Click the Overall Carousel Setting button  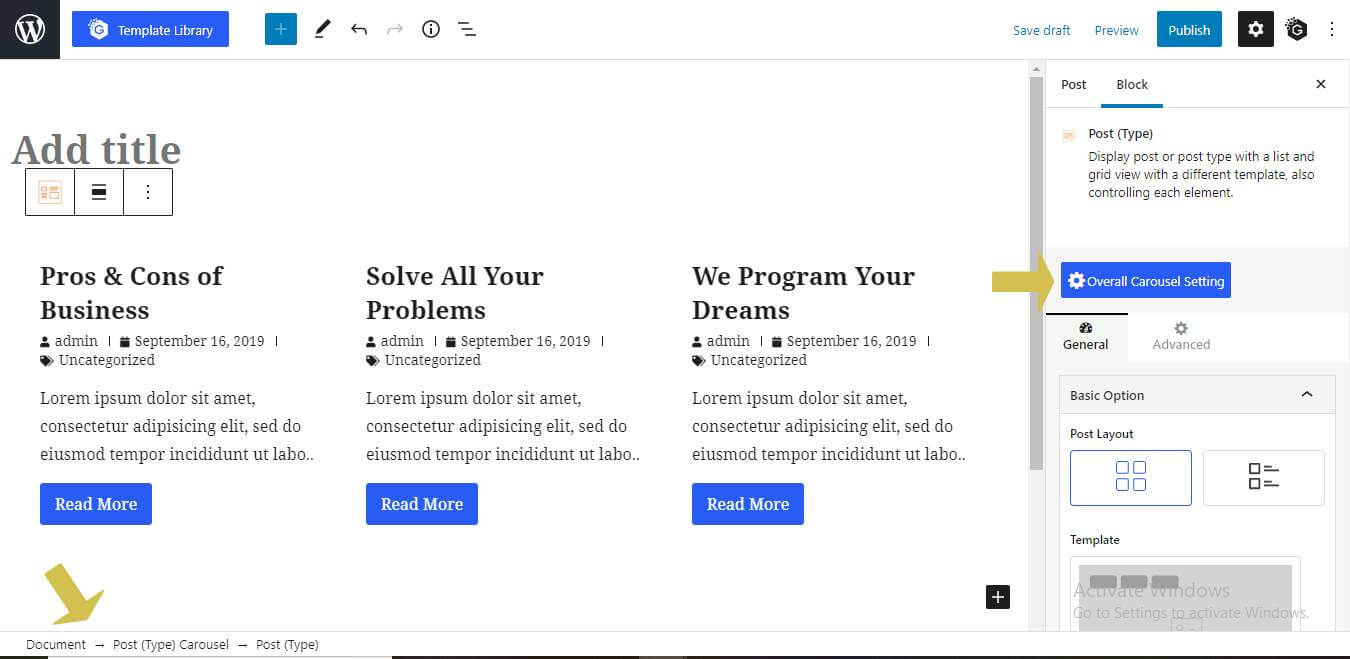(x=1146, y=280)
